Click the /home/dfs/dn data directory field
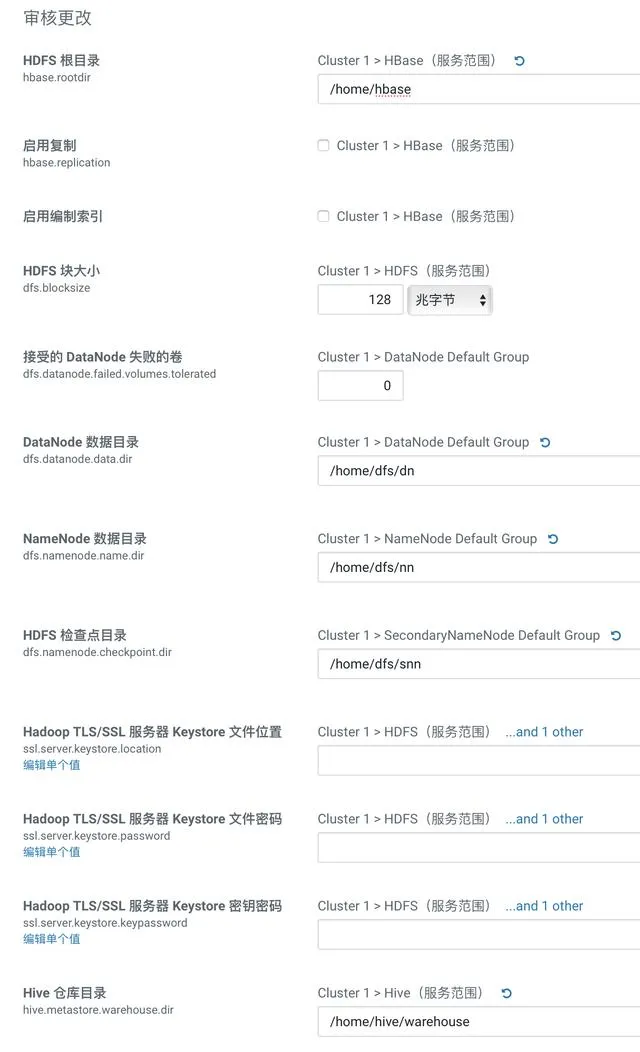This screenshot has width=640, height=1052. click(479, 471)
